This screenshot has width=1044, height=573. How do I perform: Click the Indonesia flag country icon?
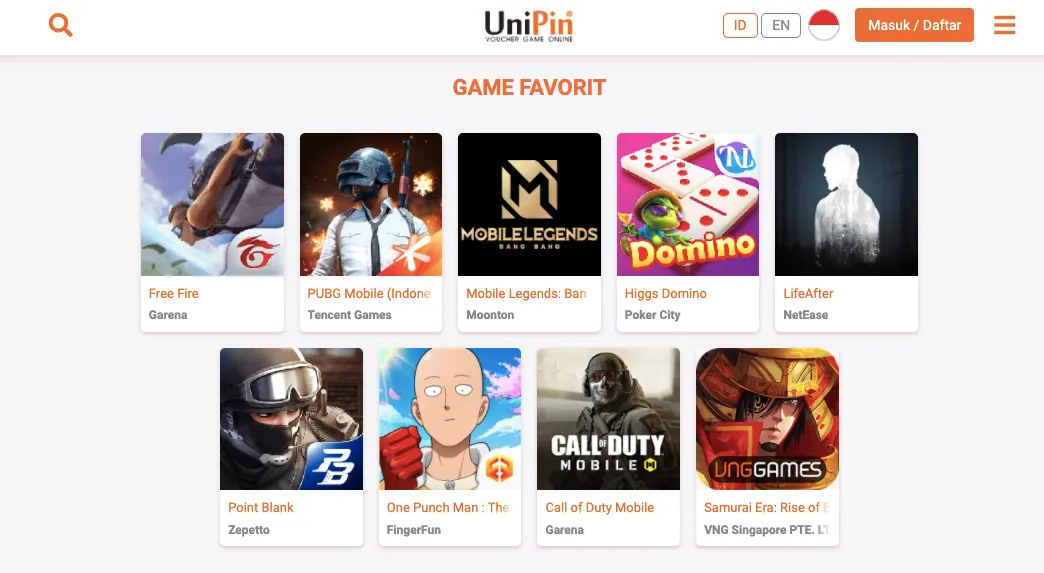tap(824, 25)
